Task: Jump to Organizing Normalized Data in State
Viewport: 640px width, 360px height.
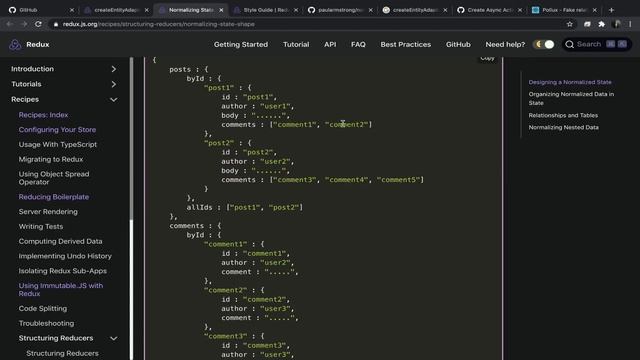Action: click(x=571, y=98)
